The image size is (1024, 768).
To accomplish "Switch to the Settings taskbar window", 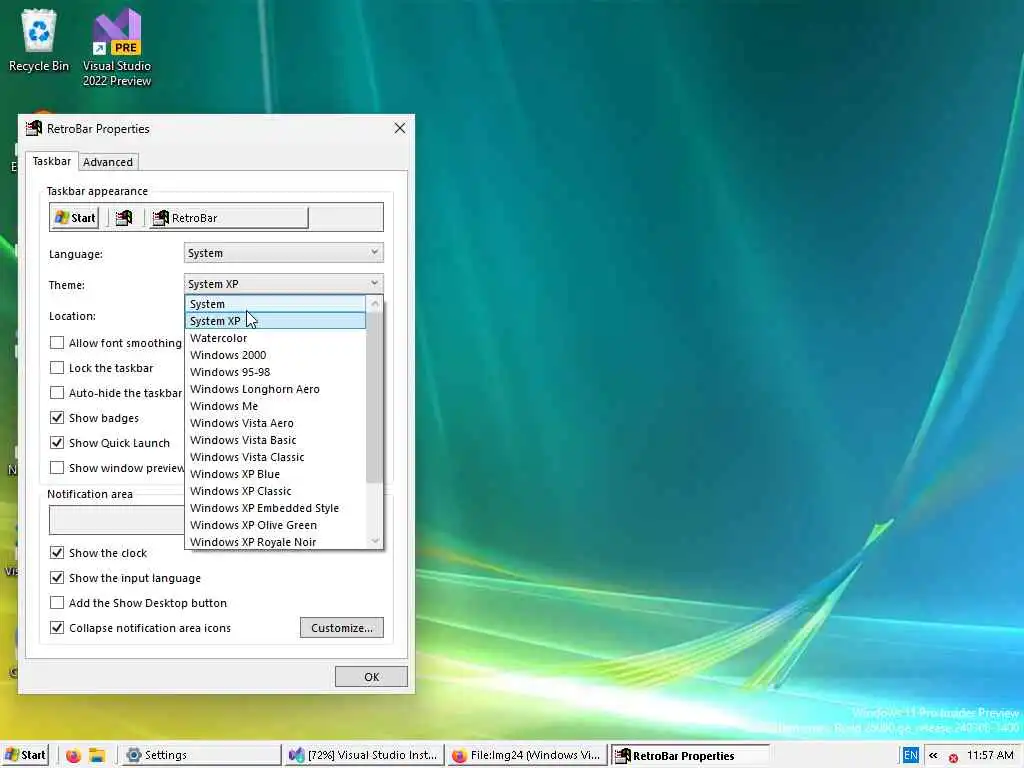I will [x=200, y=755].
